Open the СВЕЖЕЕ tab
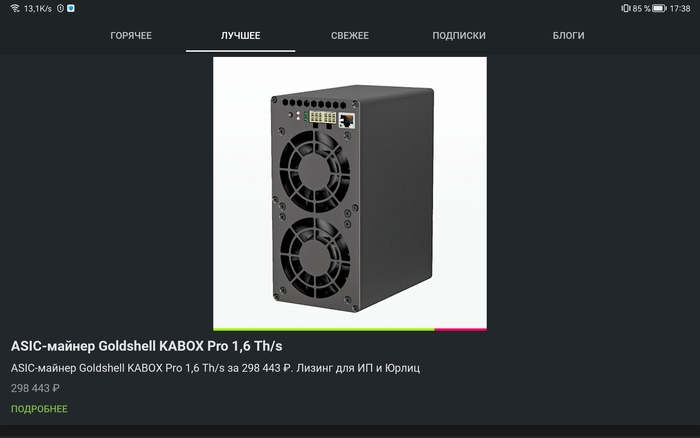 coord(350,36)
